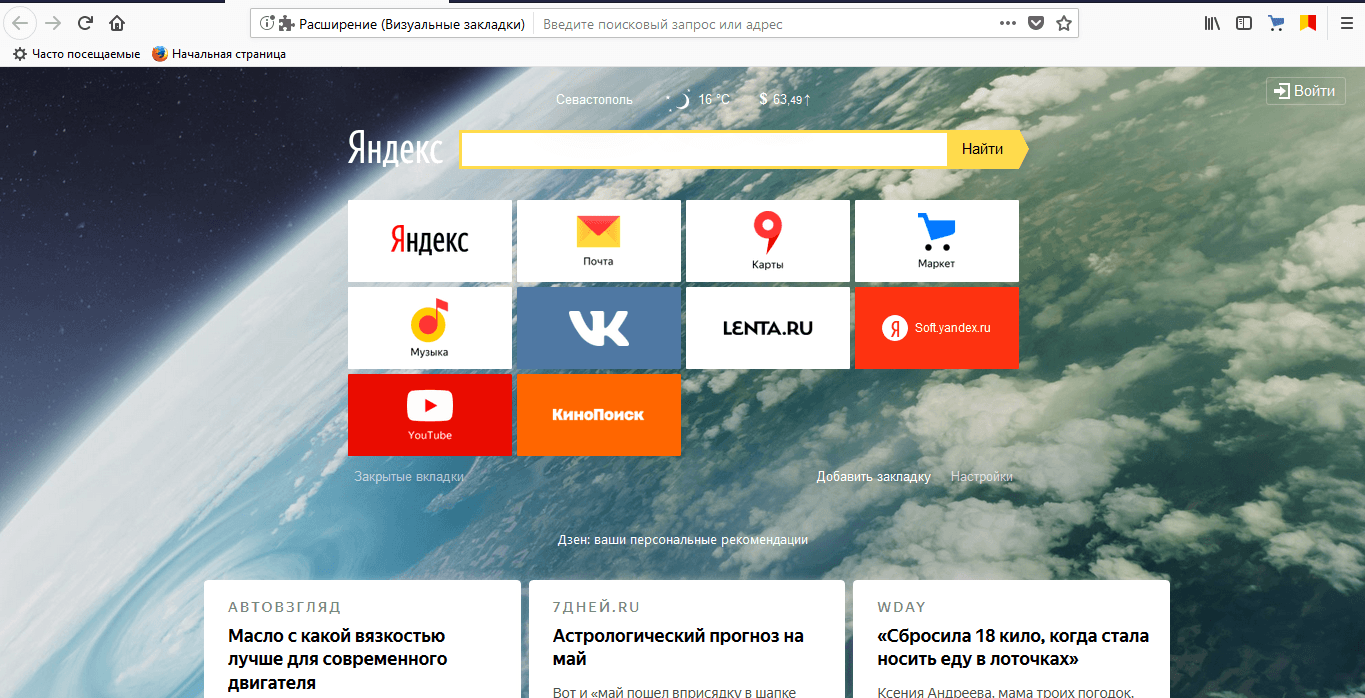Screen dimensions: 1365x698
Task: Open the LENTA.RU tile
Action: tap(768, 328)
